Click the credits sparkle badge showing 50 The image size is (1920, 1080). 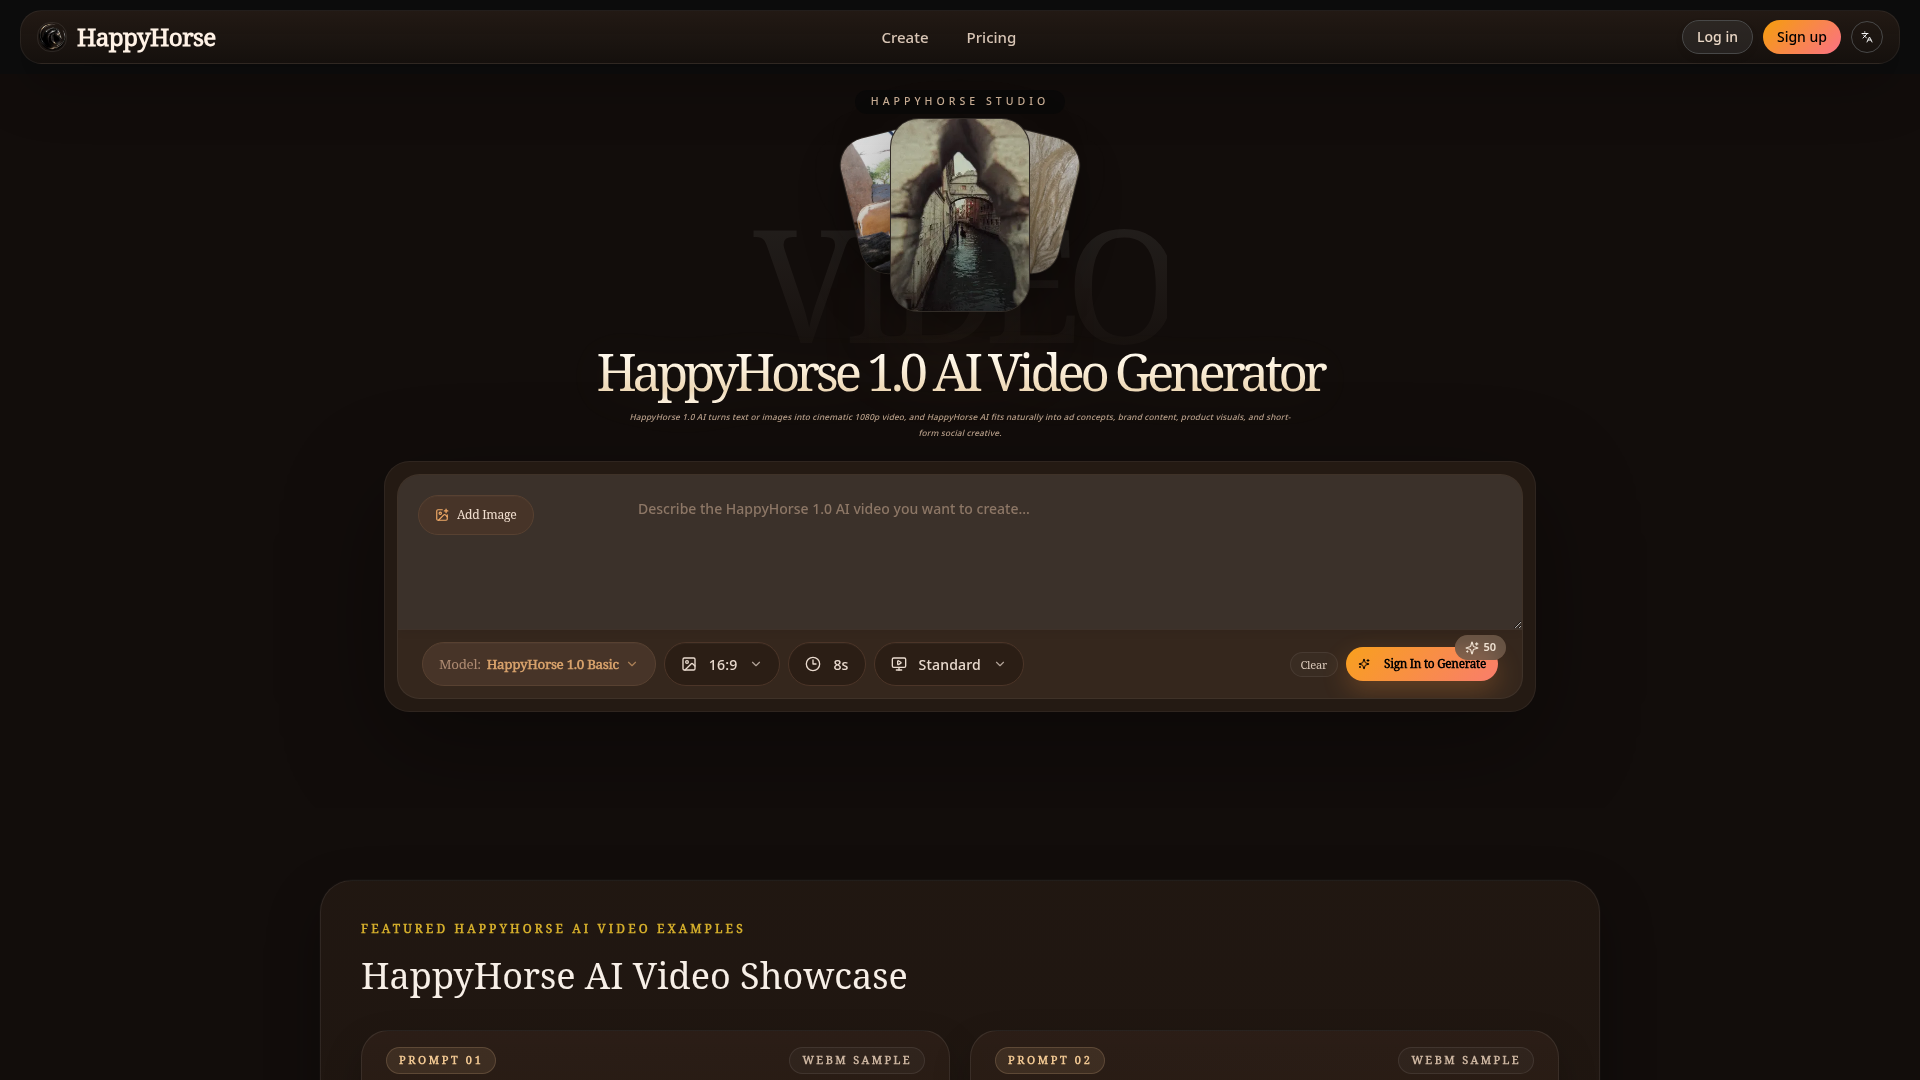point(1480,647)
